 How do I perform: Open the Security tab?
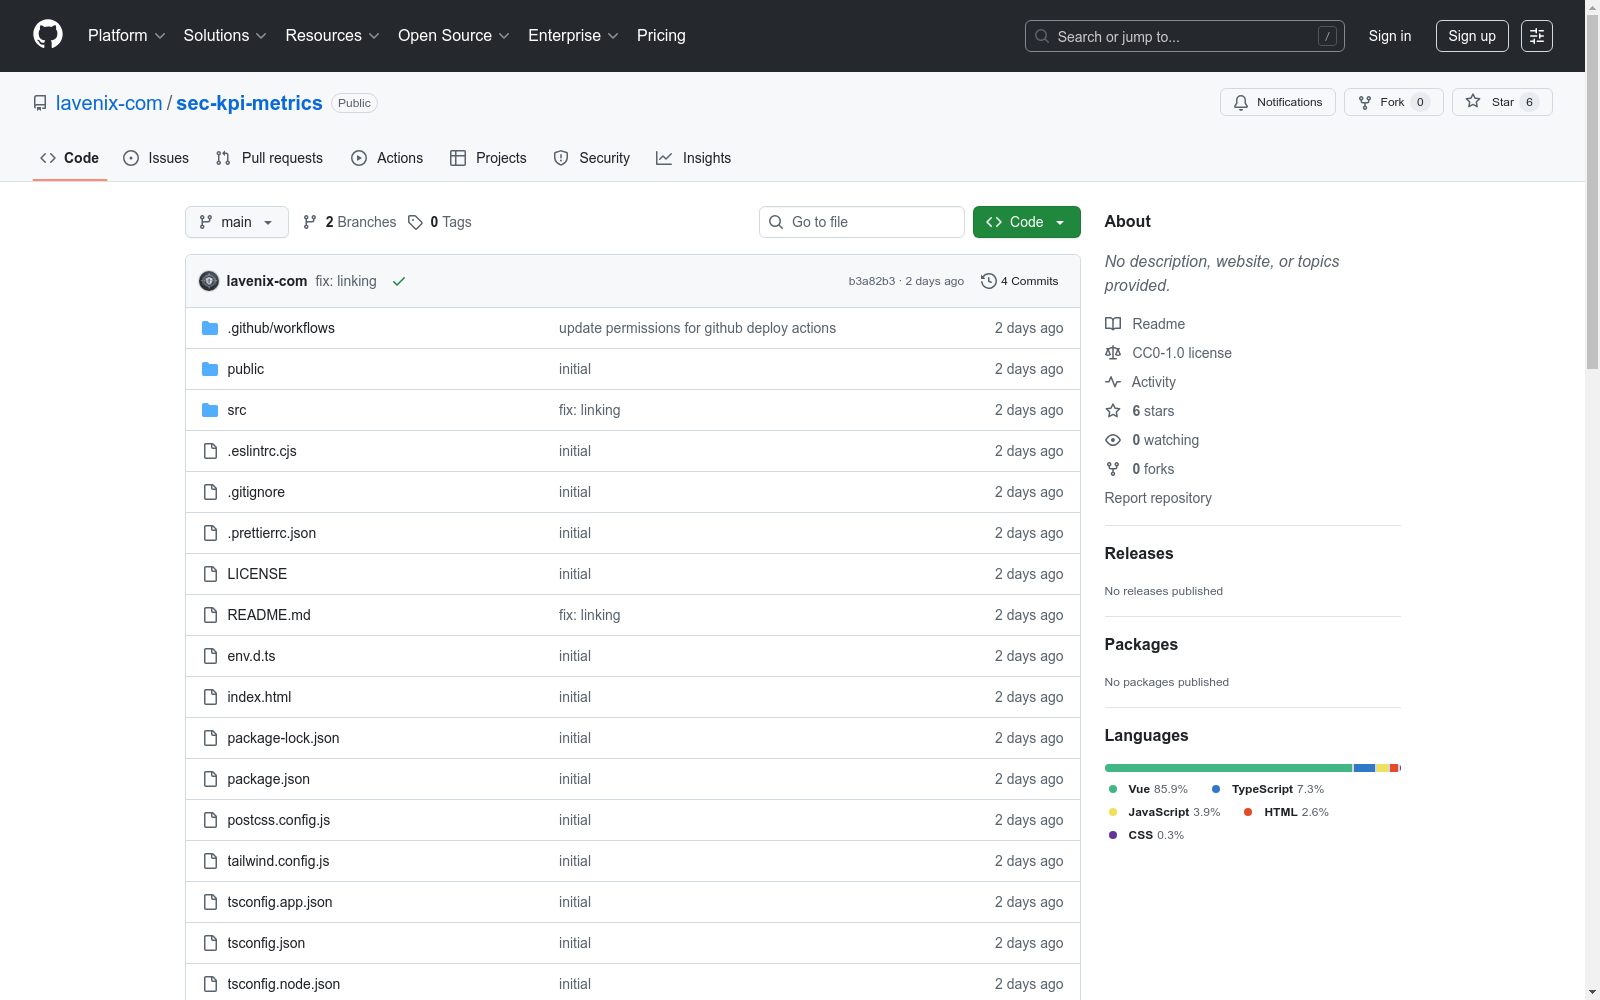(x=592, y=158)
